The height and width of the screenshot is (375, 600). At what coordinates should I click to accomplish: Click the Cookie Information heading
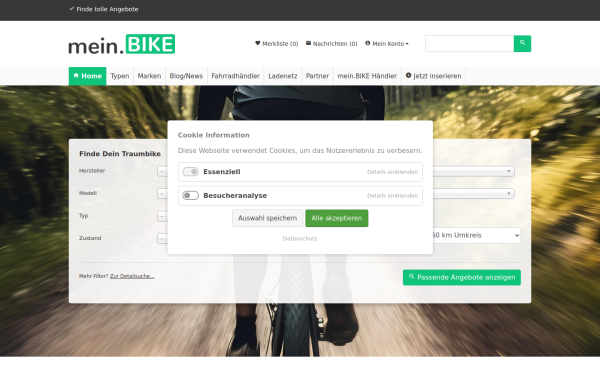[214, 135]
